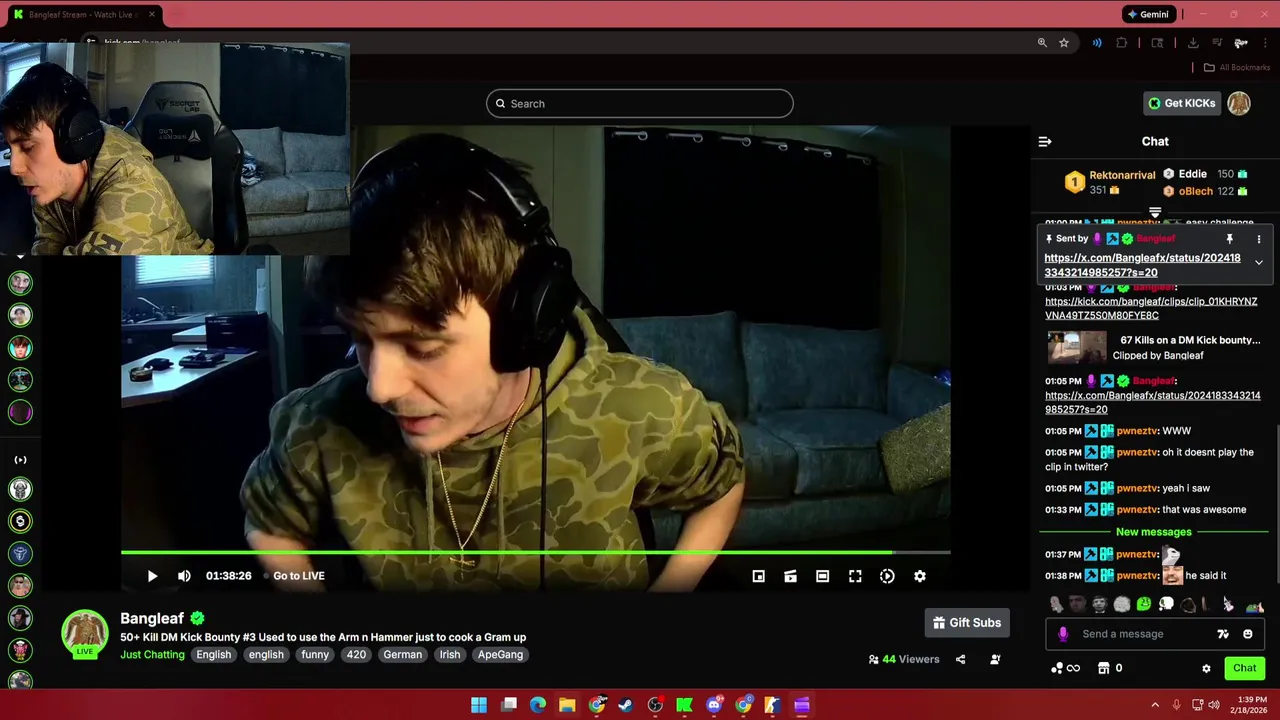This screenshot has height=720, width=1280.
Task: Open the Windows Start menu
Action: click(x=479, y=705)
